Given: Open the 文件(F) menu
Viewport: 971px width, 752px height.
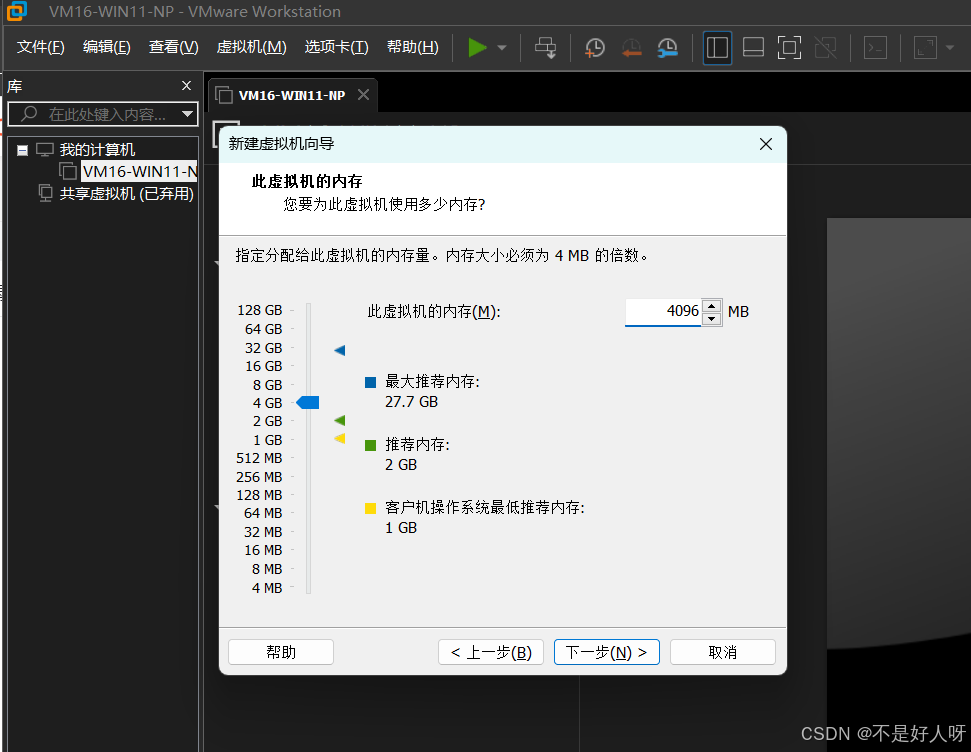Looking at the screenshot, I should click(40, 47).
